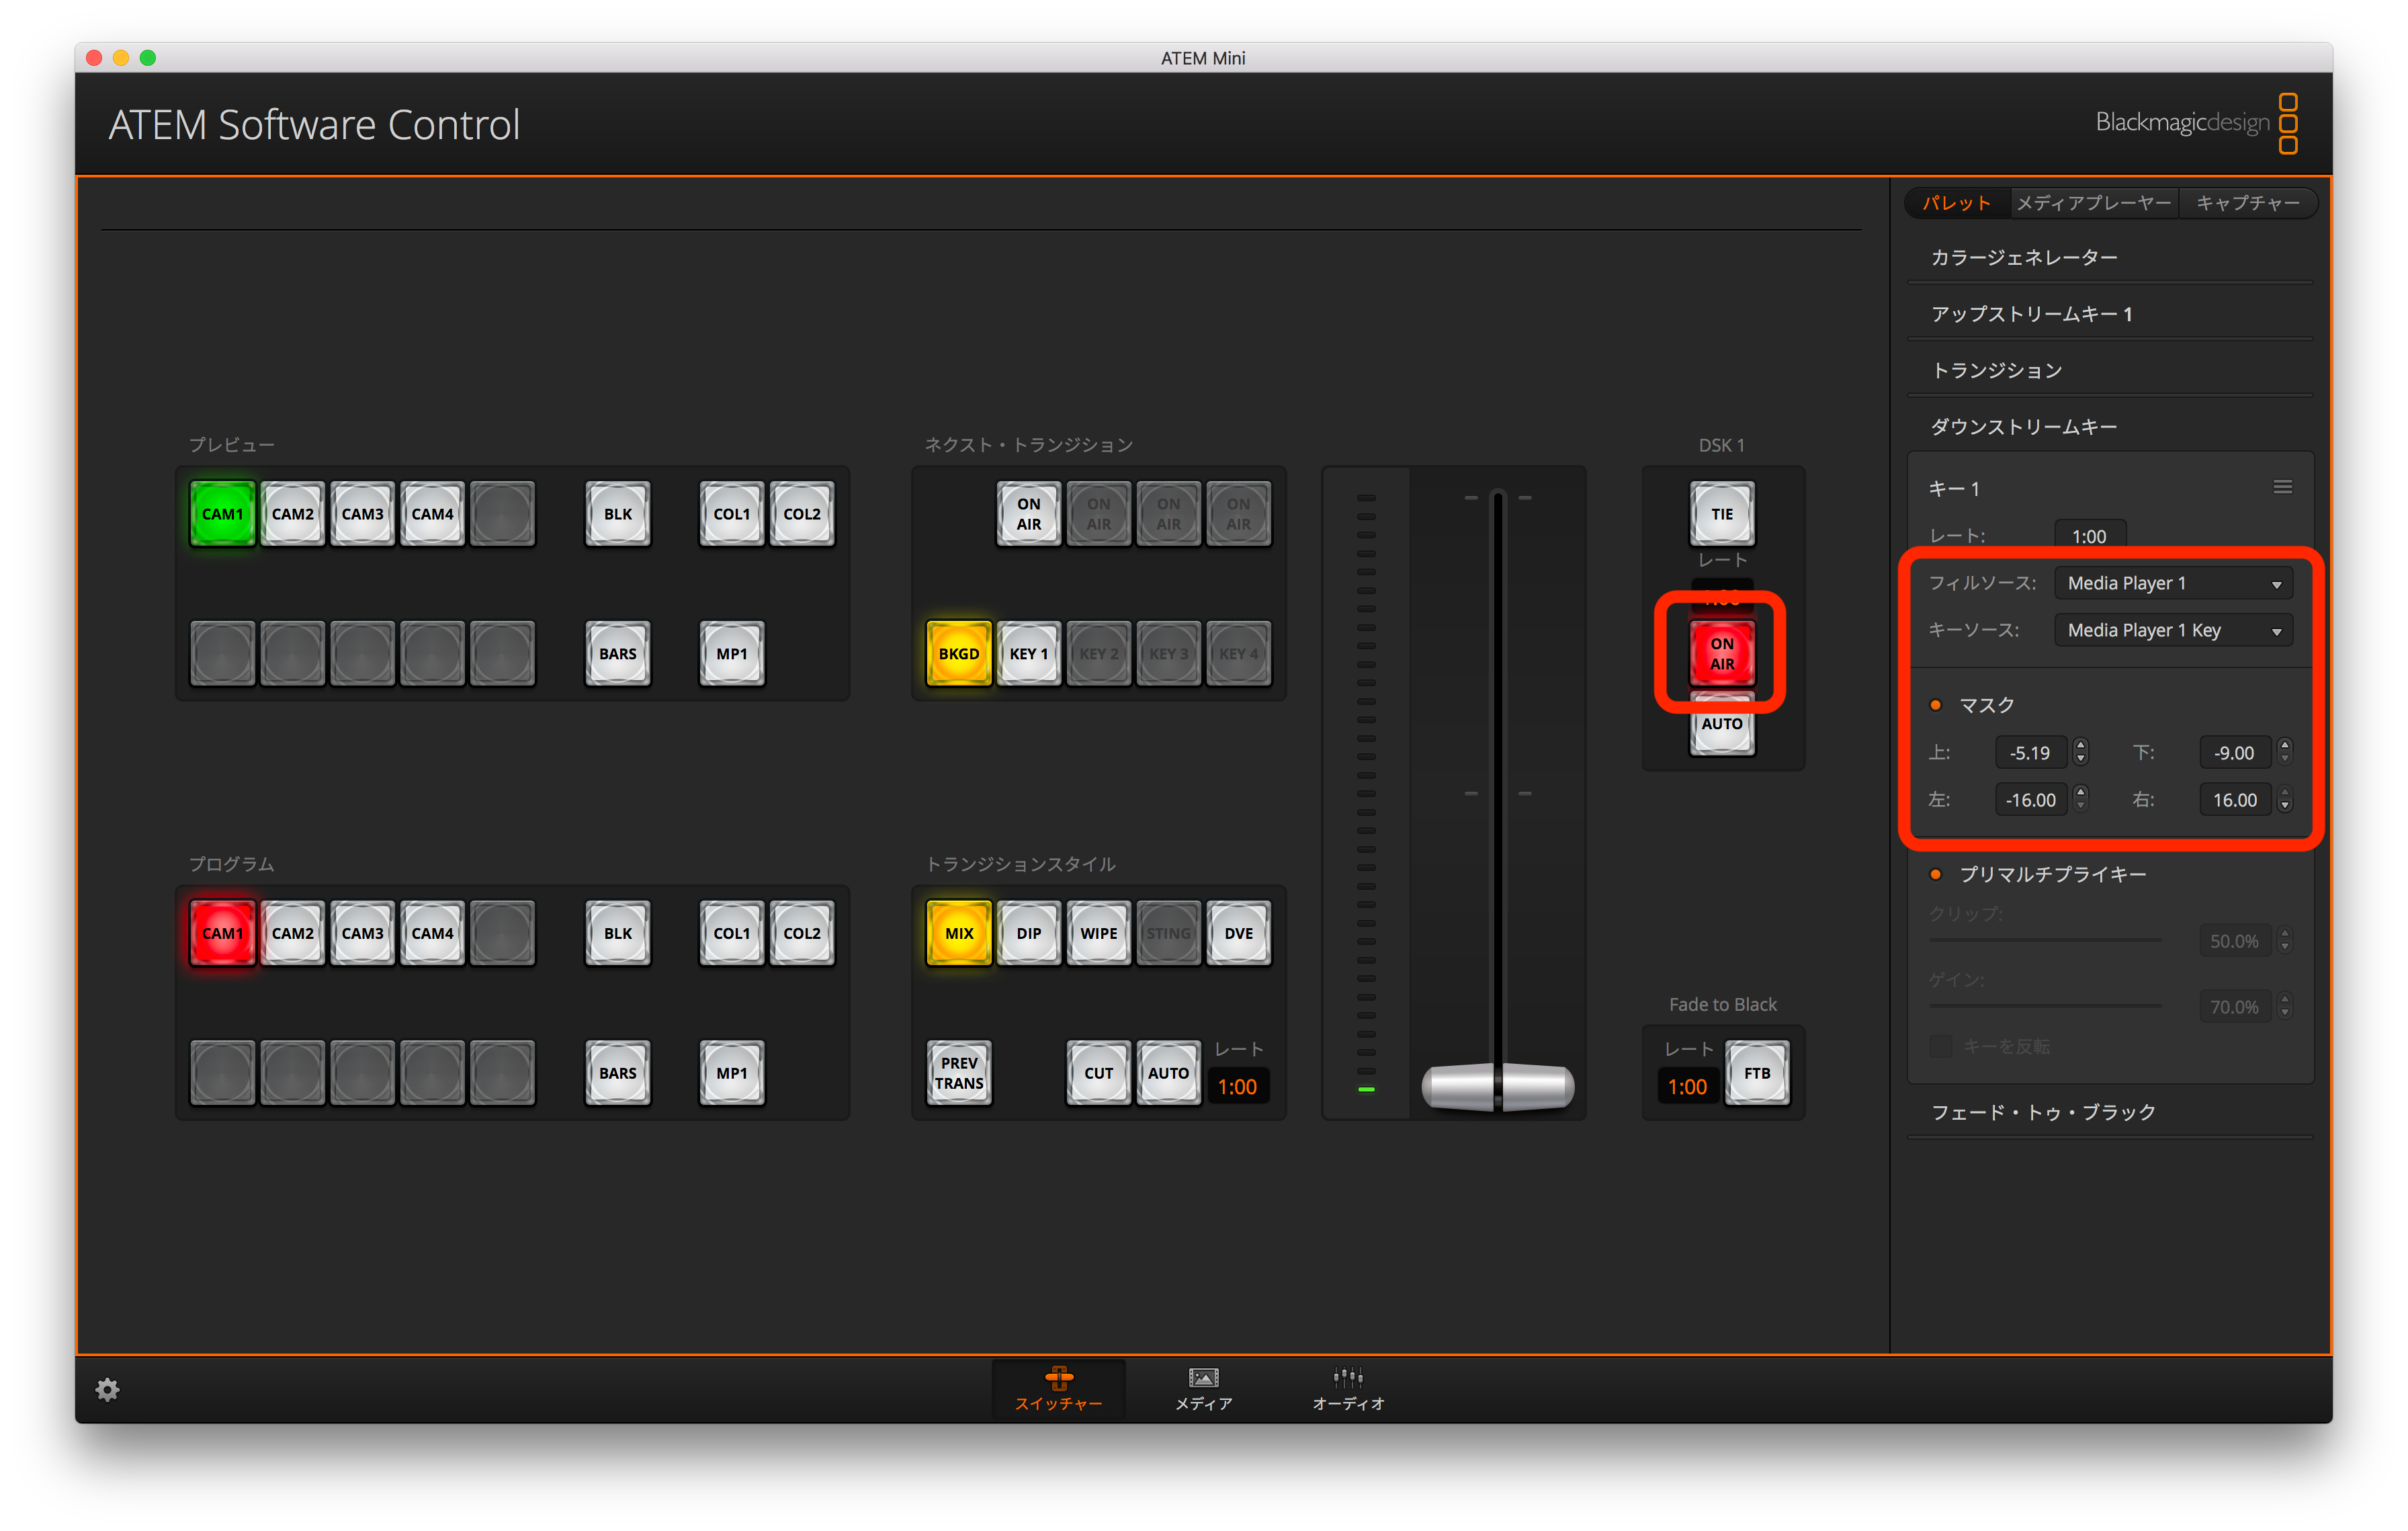Open the Key 1 panel options menu icon
This screenshot has height=1531, width=2408.
pyautogui.click(x=2282, y=487)
